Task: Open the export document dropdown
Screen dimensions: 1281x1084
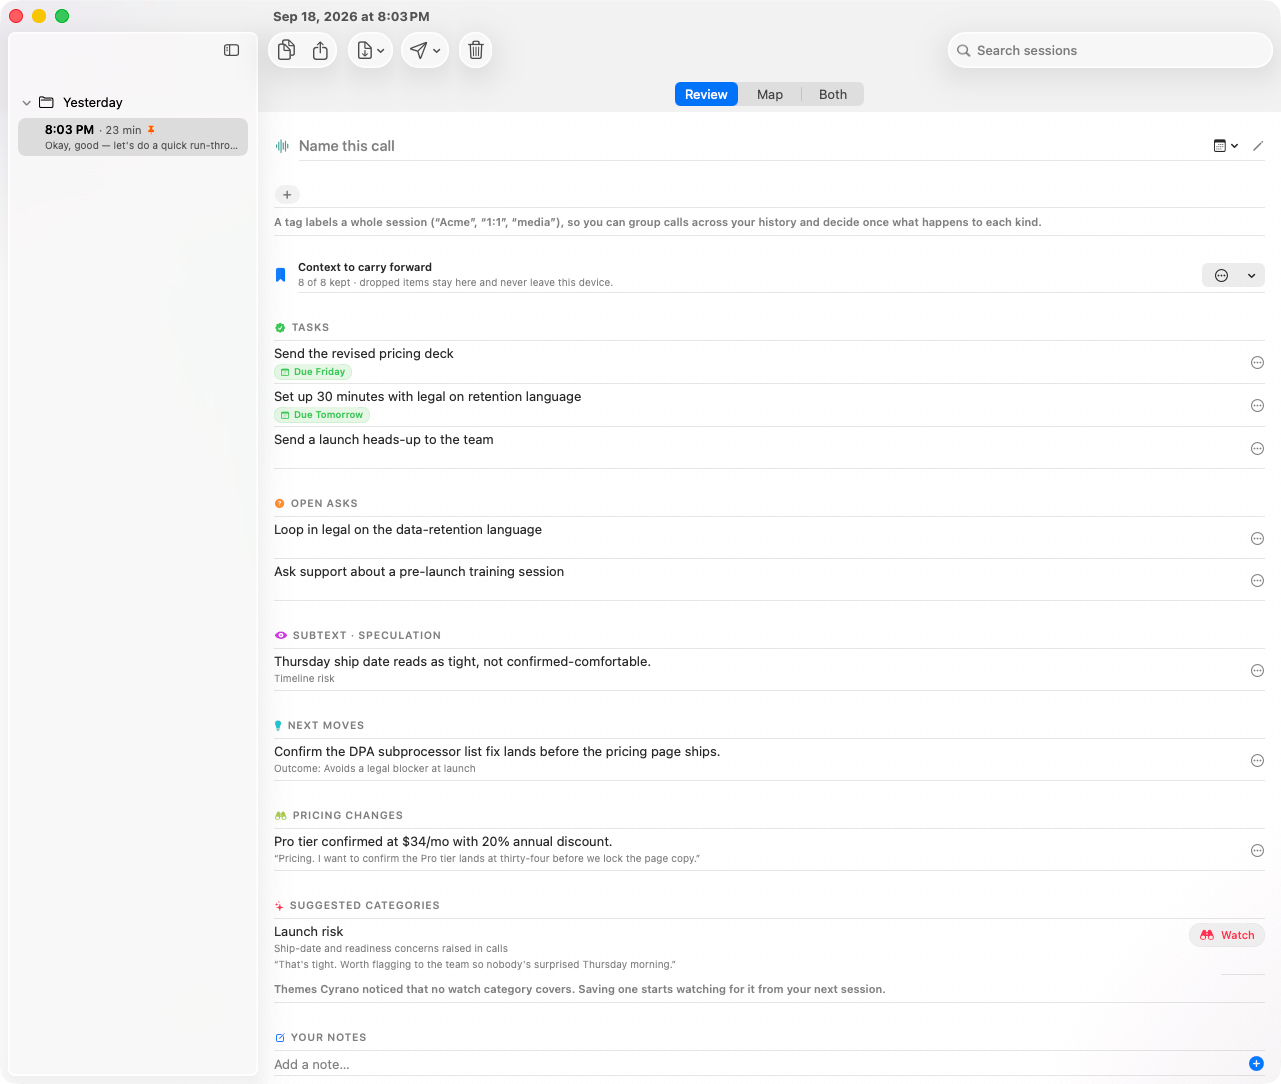Action: tap(370, 50)
